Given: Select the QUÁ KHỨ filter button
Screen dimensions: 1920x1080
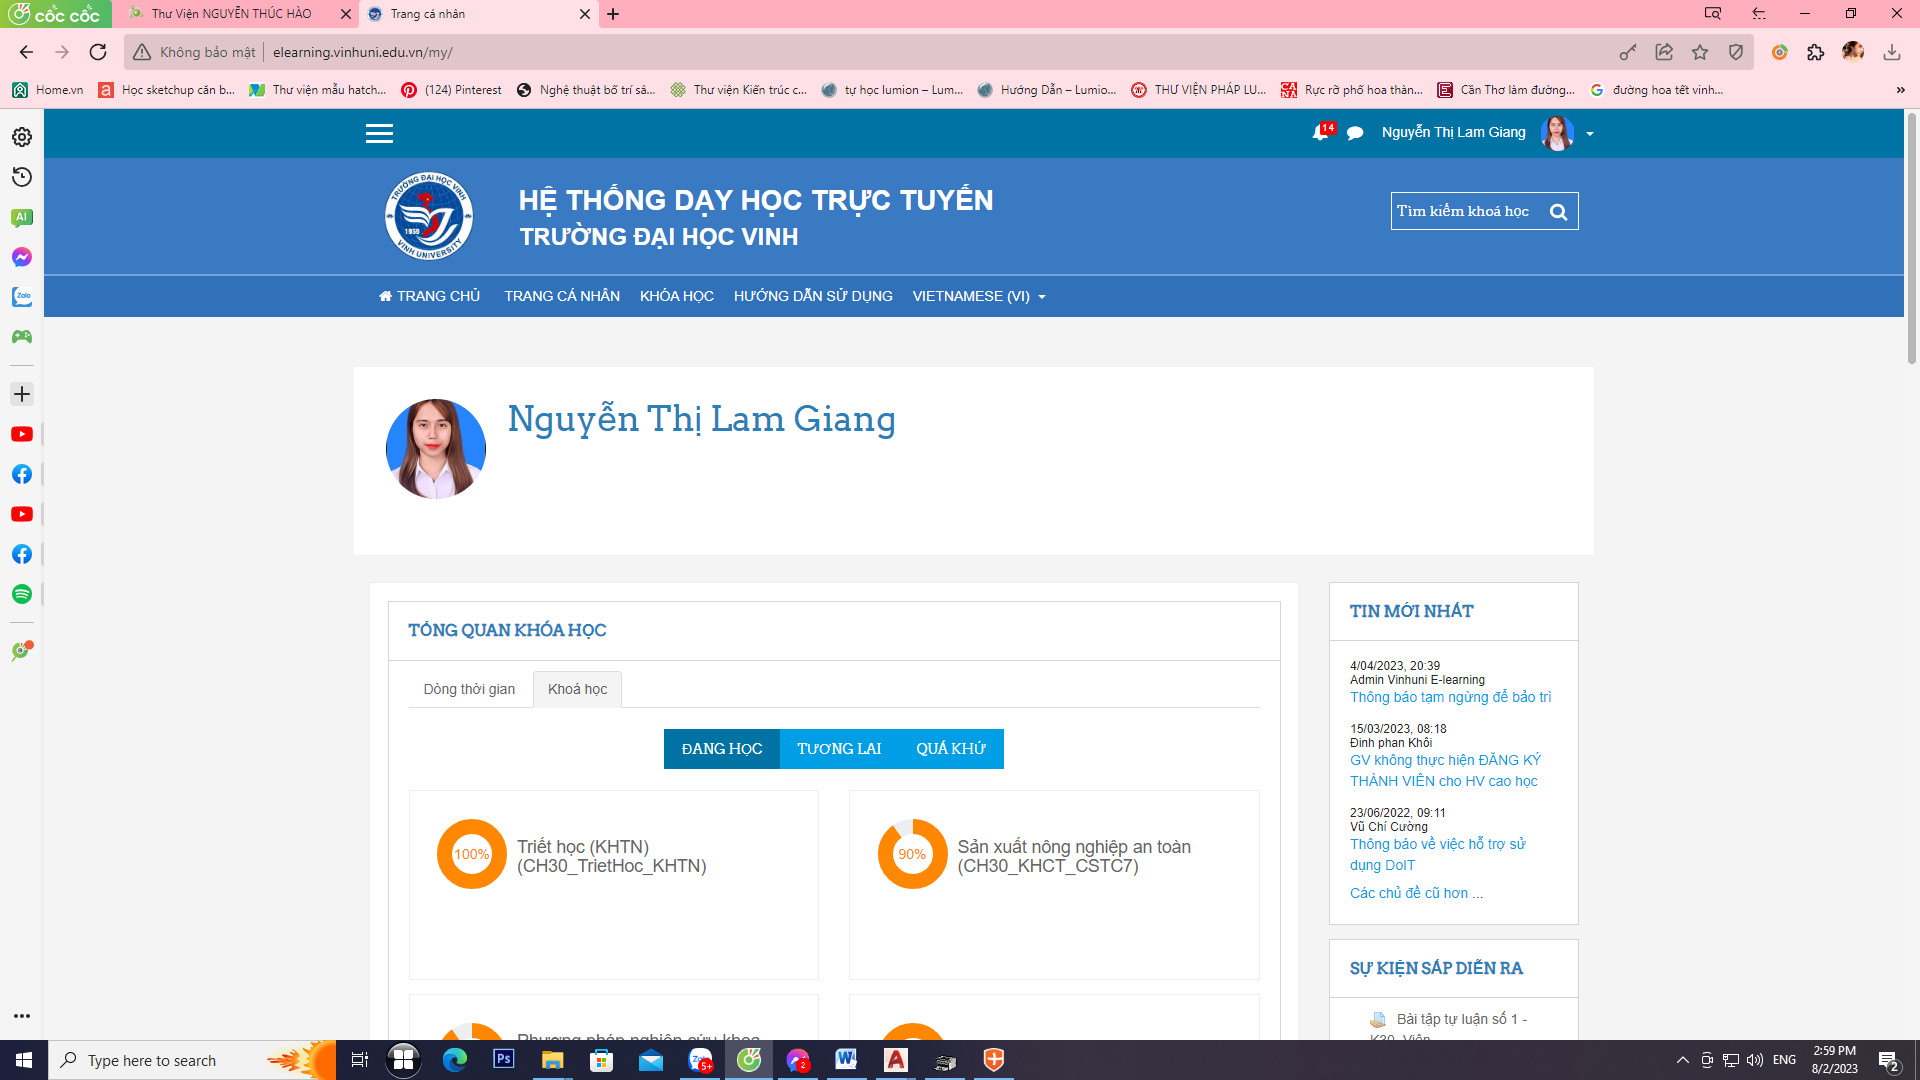Looking at the screenshot, I should pos(951,749).
